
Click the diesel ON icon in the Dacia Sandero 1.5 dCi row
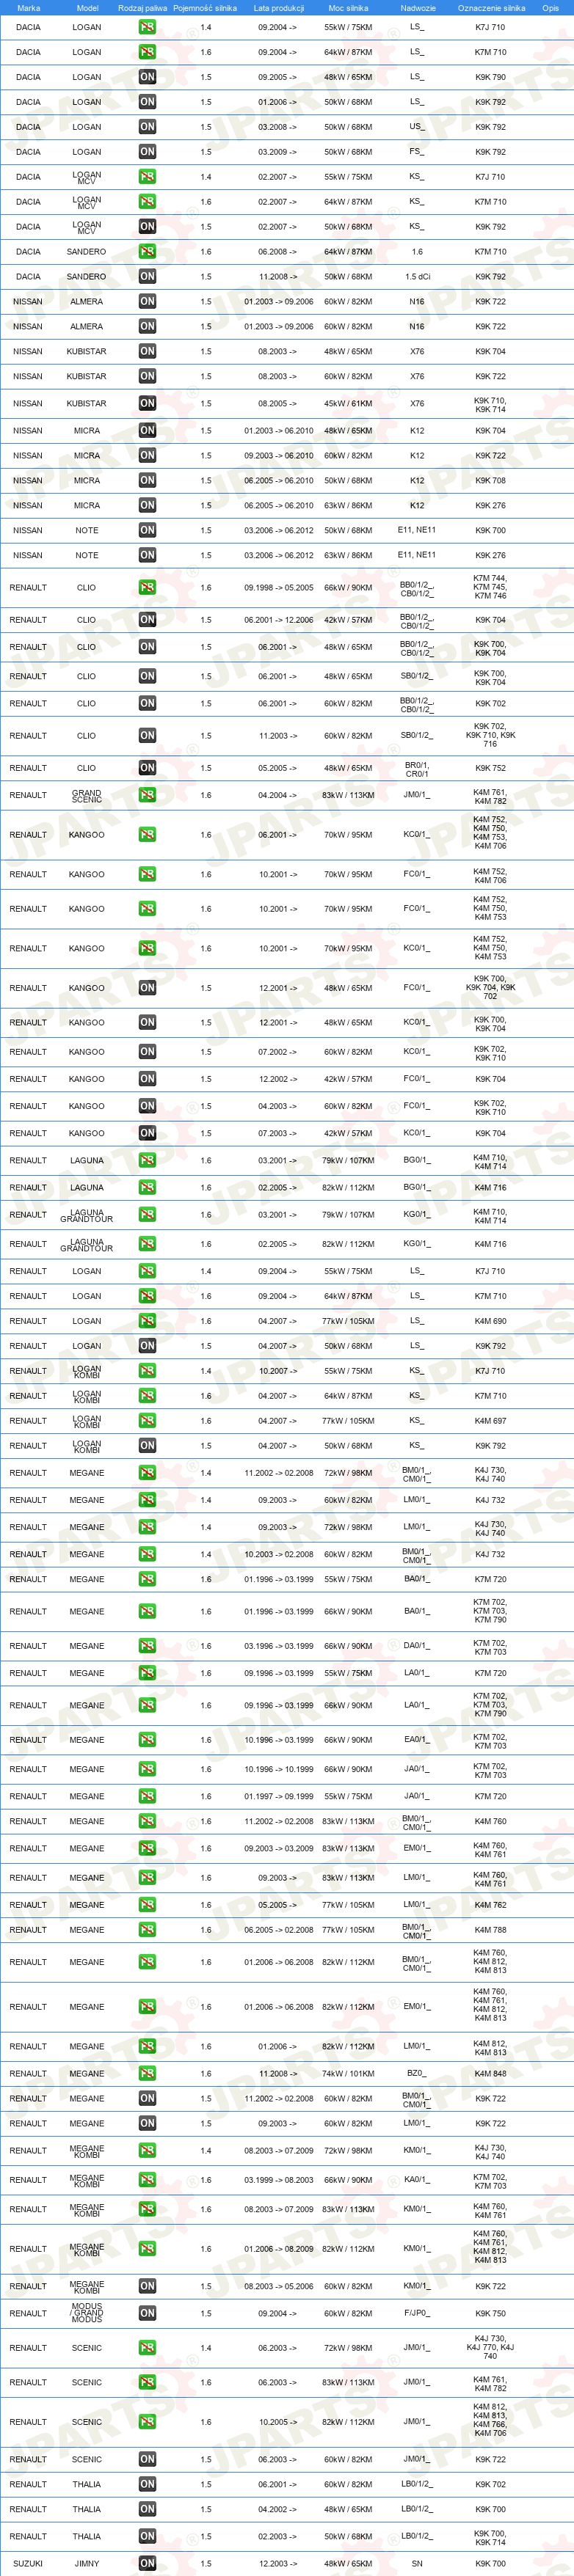(x=147, y=276)
